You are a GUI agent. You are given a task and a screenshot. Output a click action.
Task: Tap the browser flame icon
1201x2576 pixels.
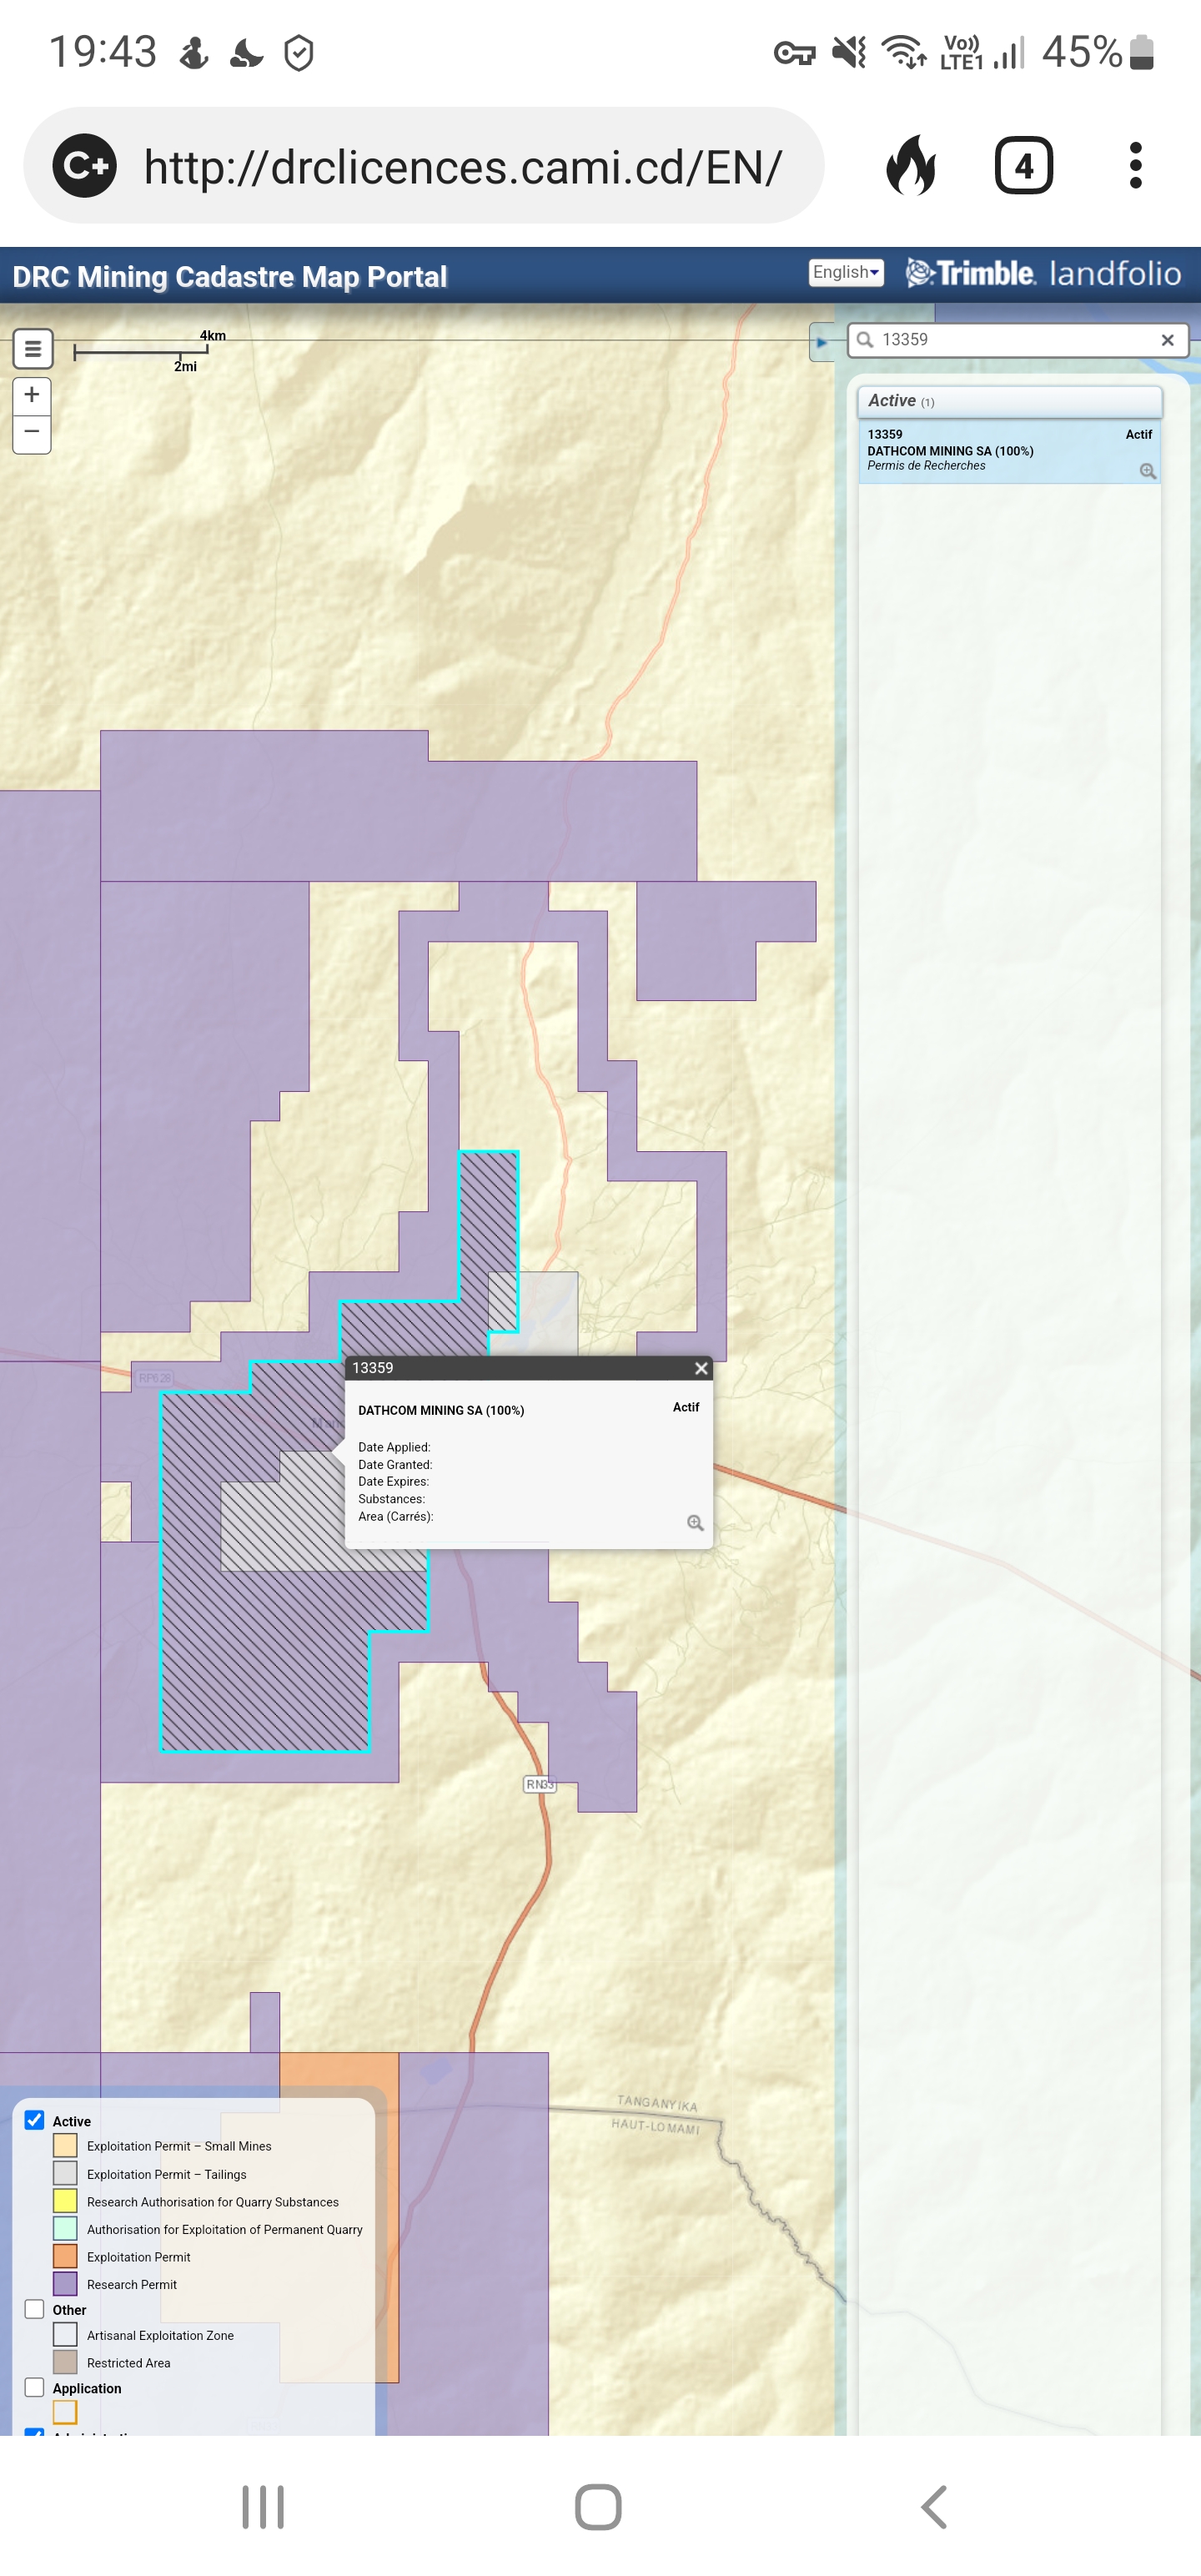(x=911, y=165)
